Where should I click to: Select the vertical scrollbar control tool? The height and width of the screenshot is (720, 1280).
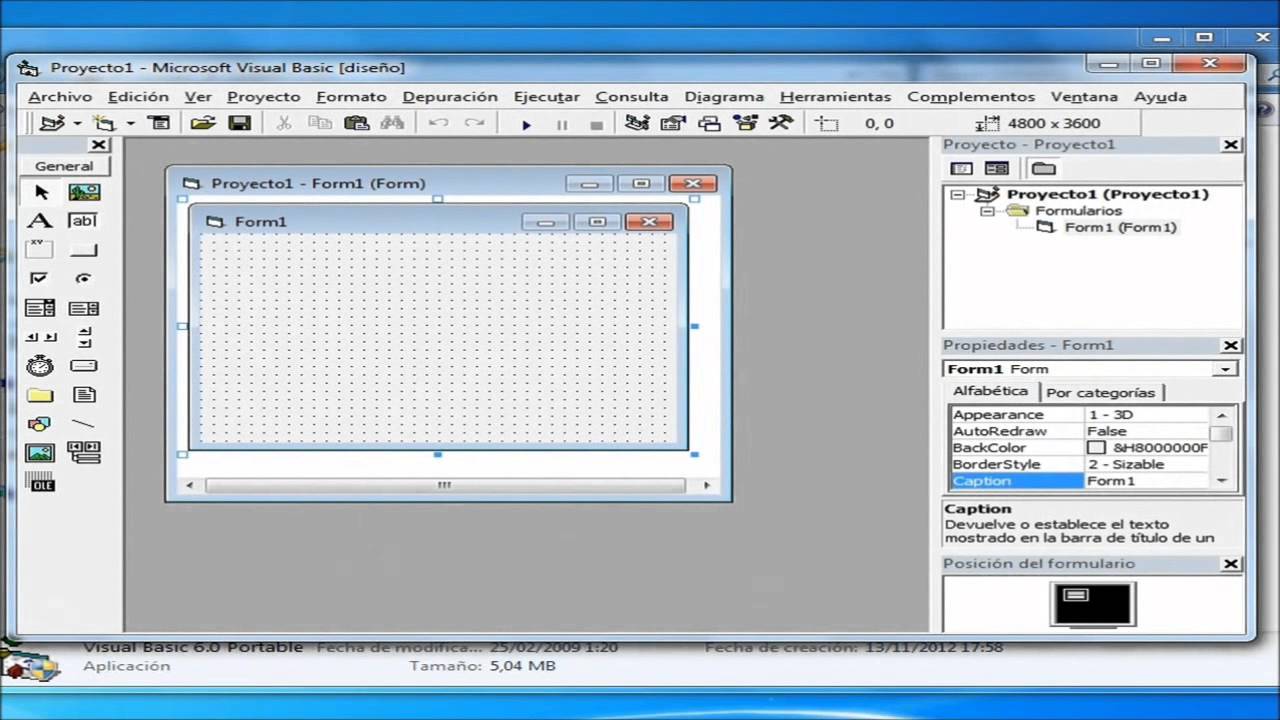click(84, 337)
